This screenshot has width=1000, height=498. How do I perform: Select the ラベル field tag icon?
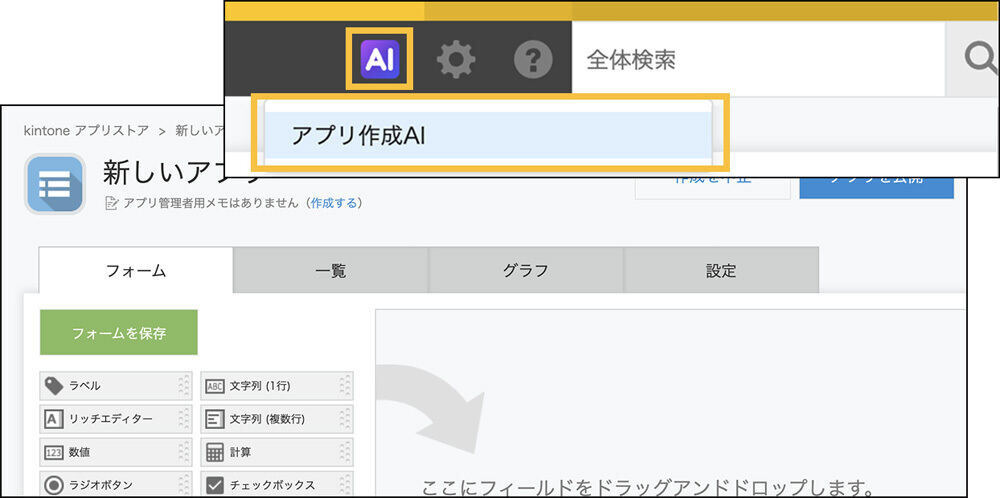tap(54, 386)
